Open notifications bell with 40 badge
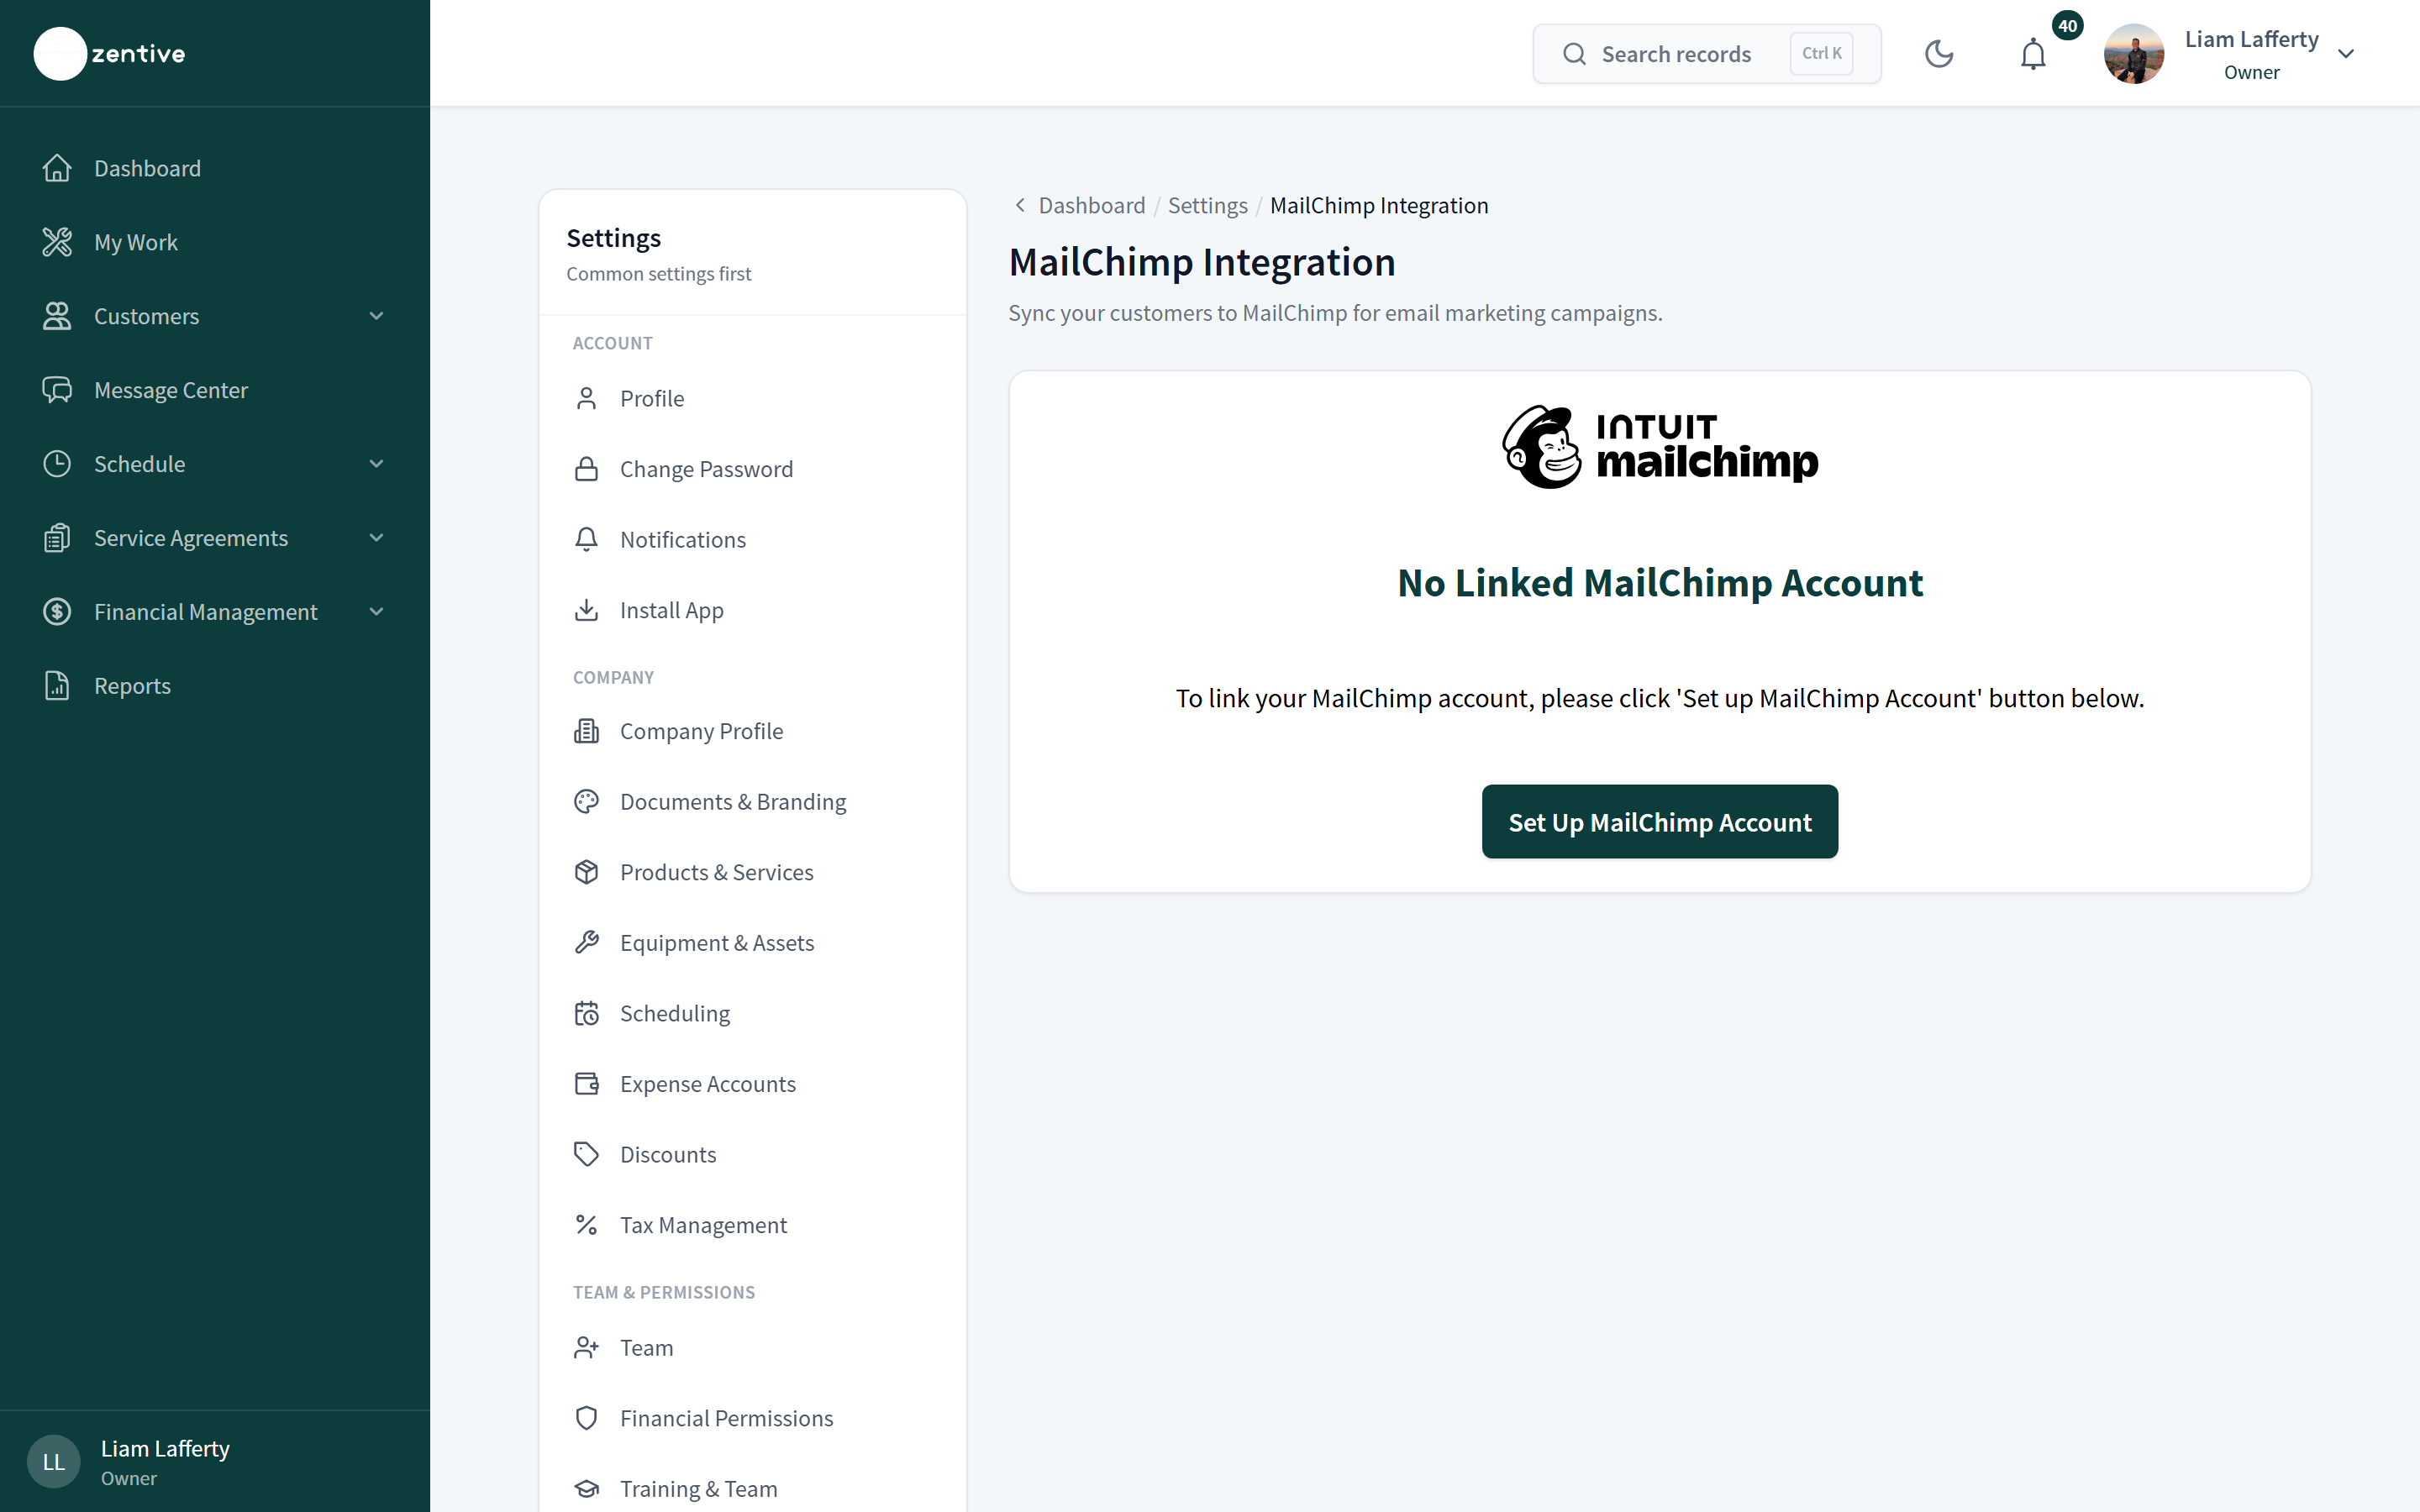Screen dimensions: 2420x1512 2034,53
